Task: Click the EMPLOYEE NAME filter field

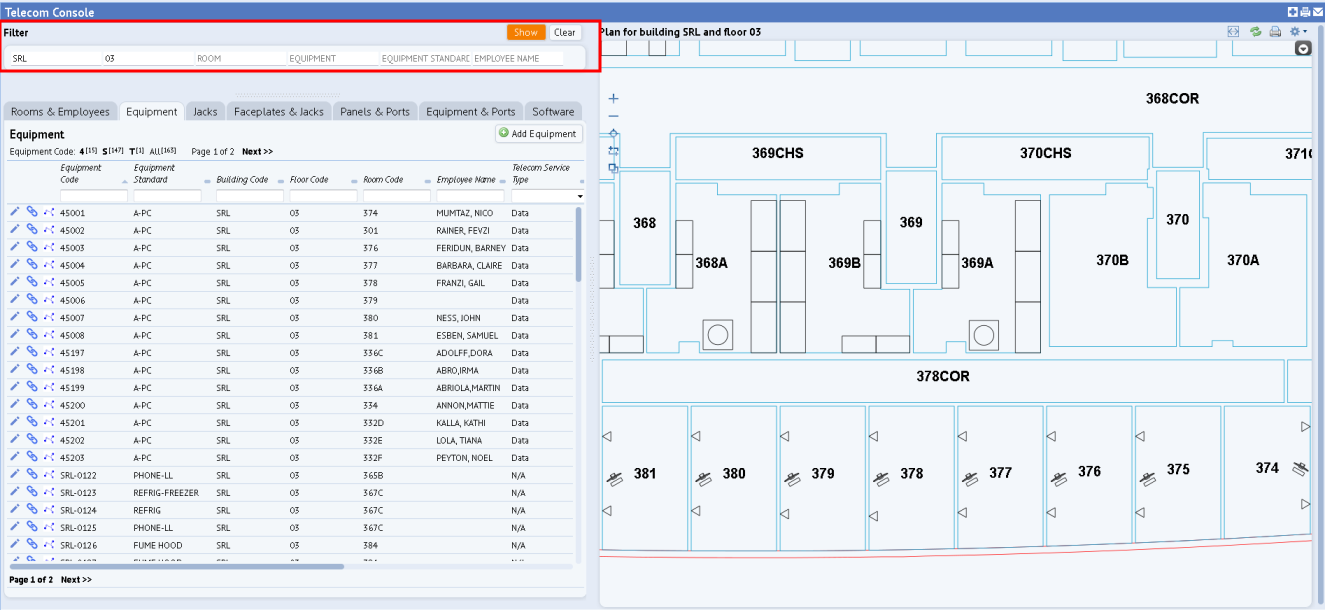Action: point(518,58)
